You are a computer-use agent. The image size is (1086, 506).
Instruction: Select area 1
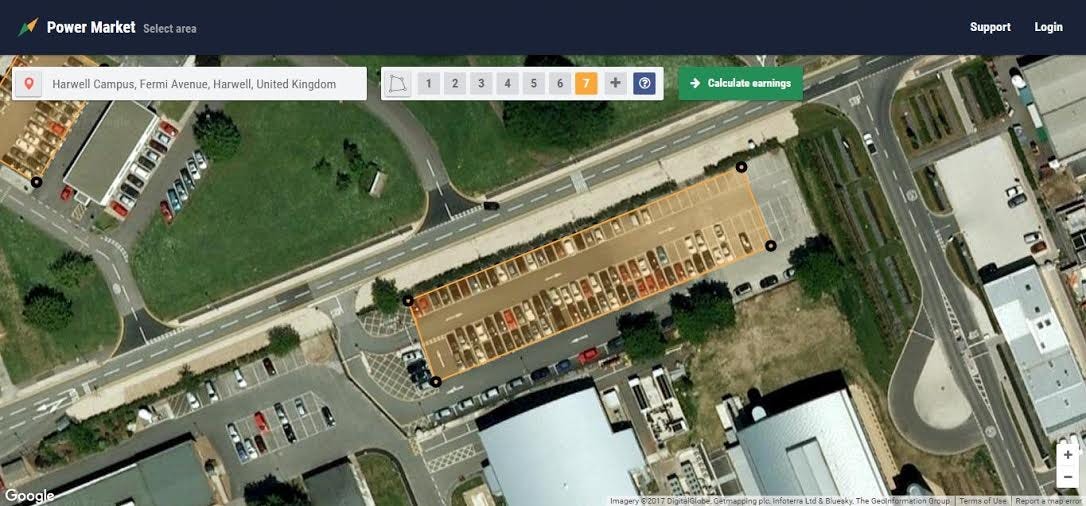(x=429, y=84)
